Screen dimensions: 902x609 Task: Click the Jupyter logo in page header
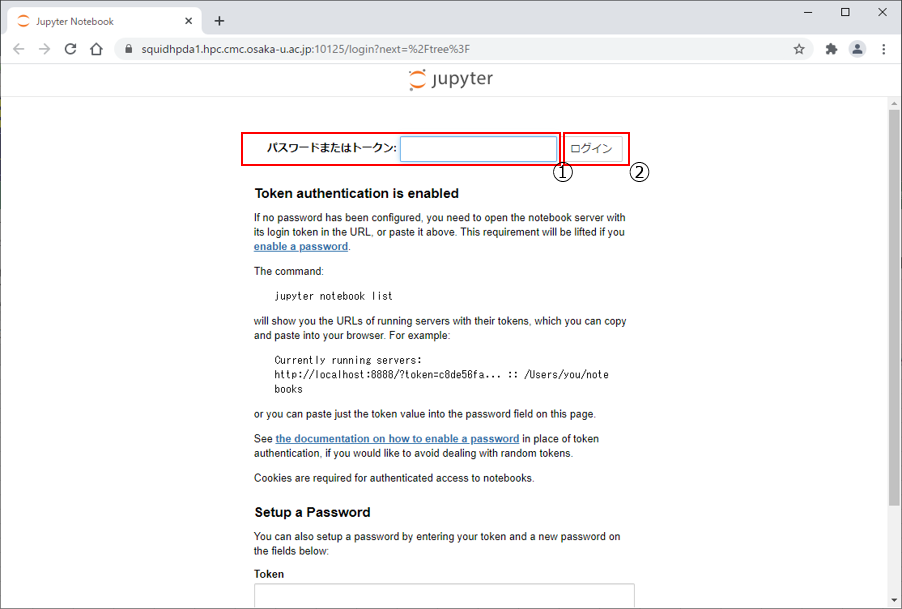point(450,80)
